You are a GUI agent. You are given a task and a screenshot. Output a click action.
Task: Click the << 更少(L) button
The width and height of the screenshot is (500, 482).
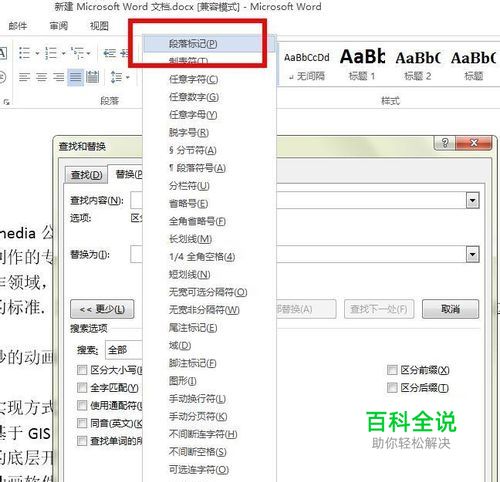(x=102, y=309)
